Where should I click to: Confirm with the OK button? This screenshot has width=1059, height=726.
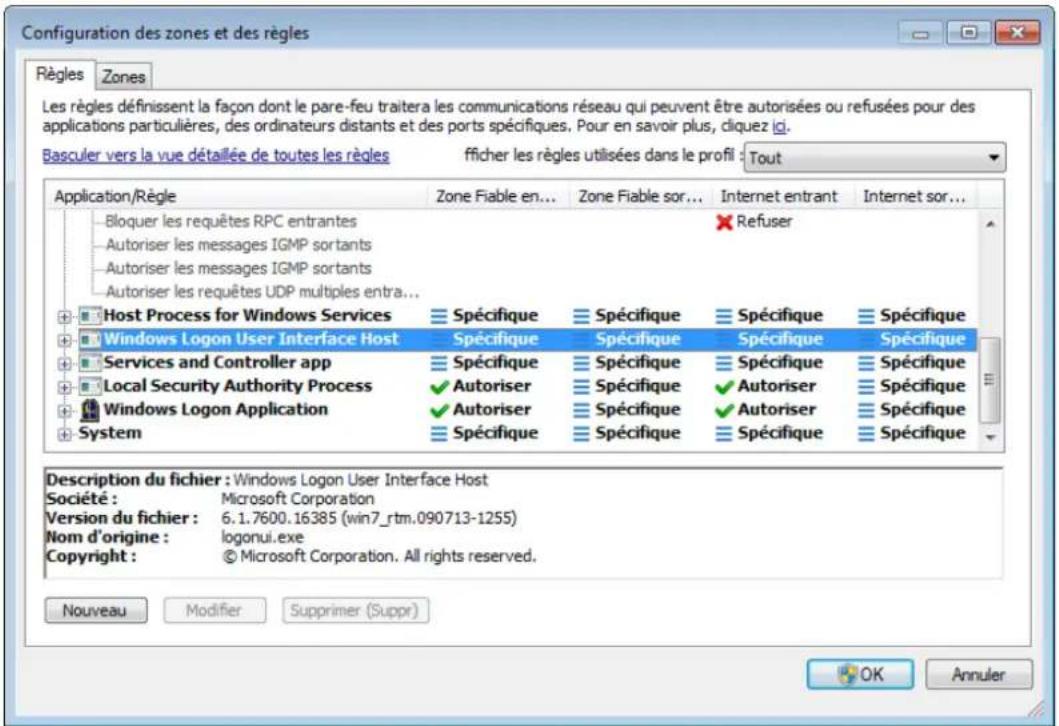pos(860,674)
